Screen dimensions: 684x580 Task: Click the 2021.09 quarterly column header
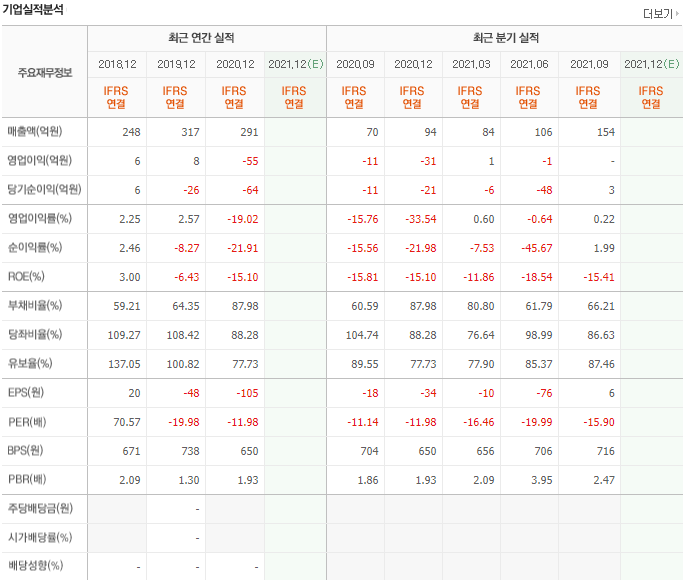click(589, 65)
